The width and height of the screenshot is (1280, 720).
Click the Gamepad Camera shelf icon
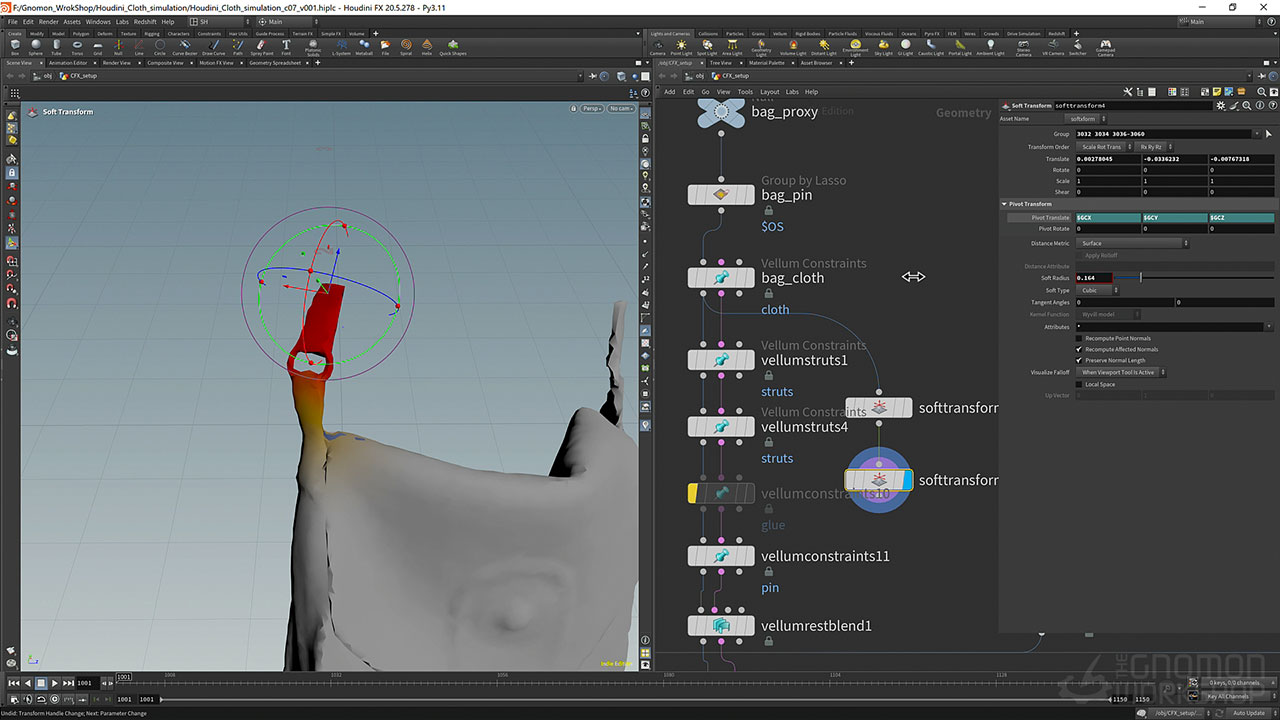click(x=1105, y=46)
